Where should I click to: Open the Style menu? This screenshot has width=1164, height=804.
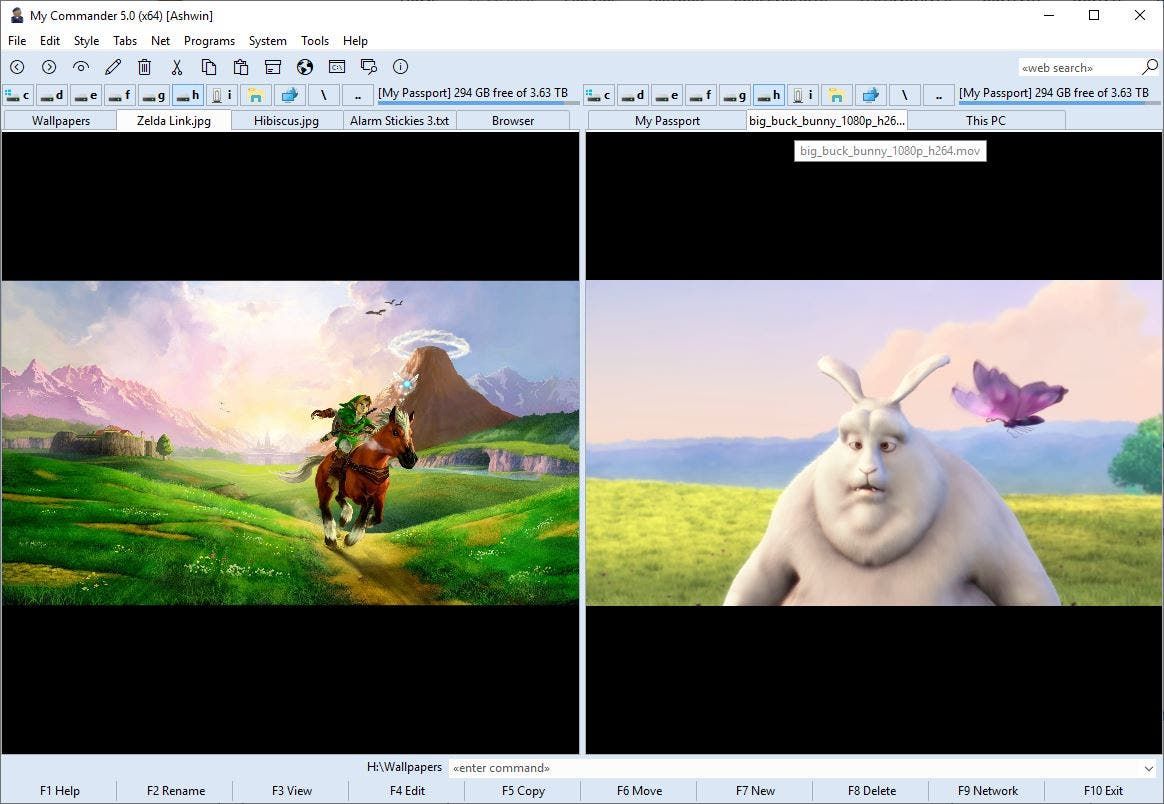86,41
